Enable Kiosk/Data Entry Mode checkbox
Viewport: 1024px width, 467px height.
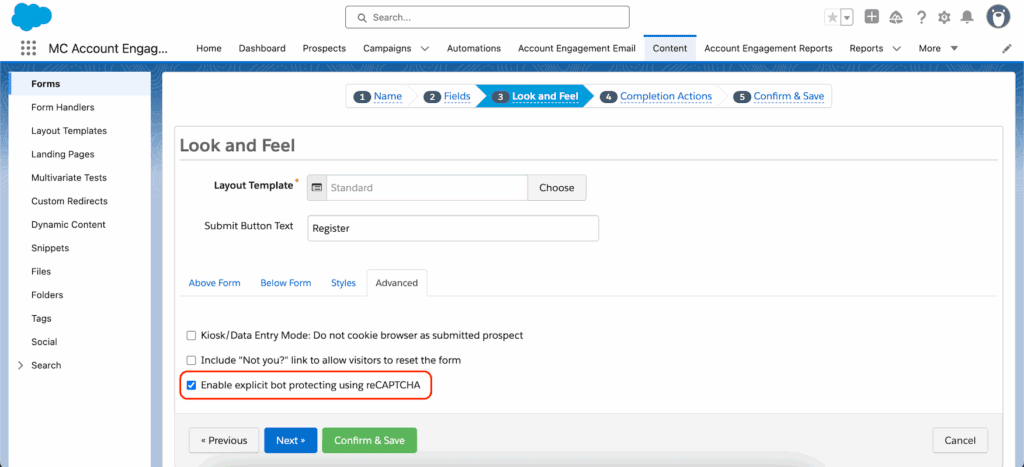191,336
